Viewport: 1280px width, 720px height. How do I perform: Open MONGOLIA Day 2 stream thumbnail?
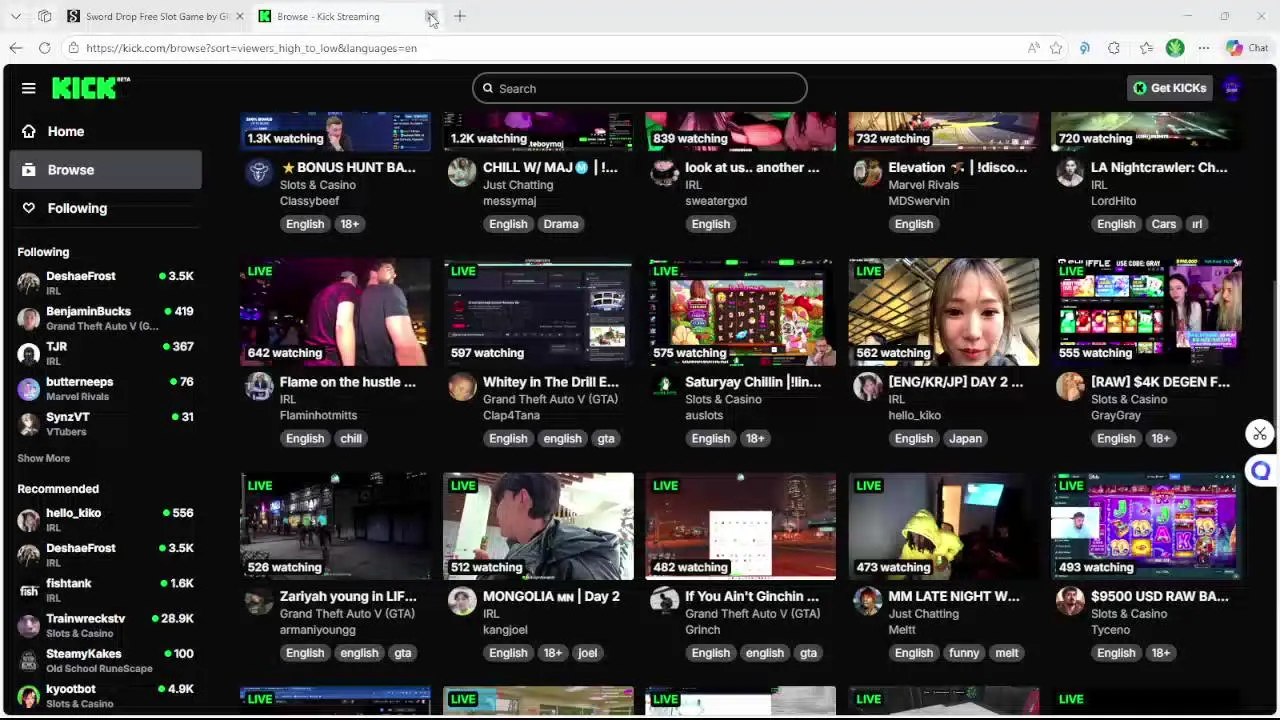point(538,526)
